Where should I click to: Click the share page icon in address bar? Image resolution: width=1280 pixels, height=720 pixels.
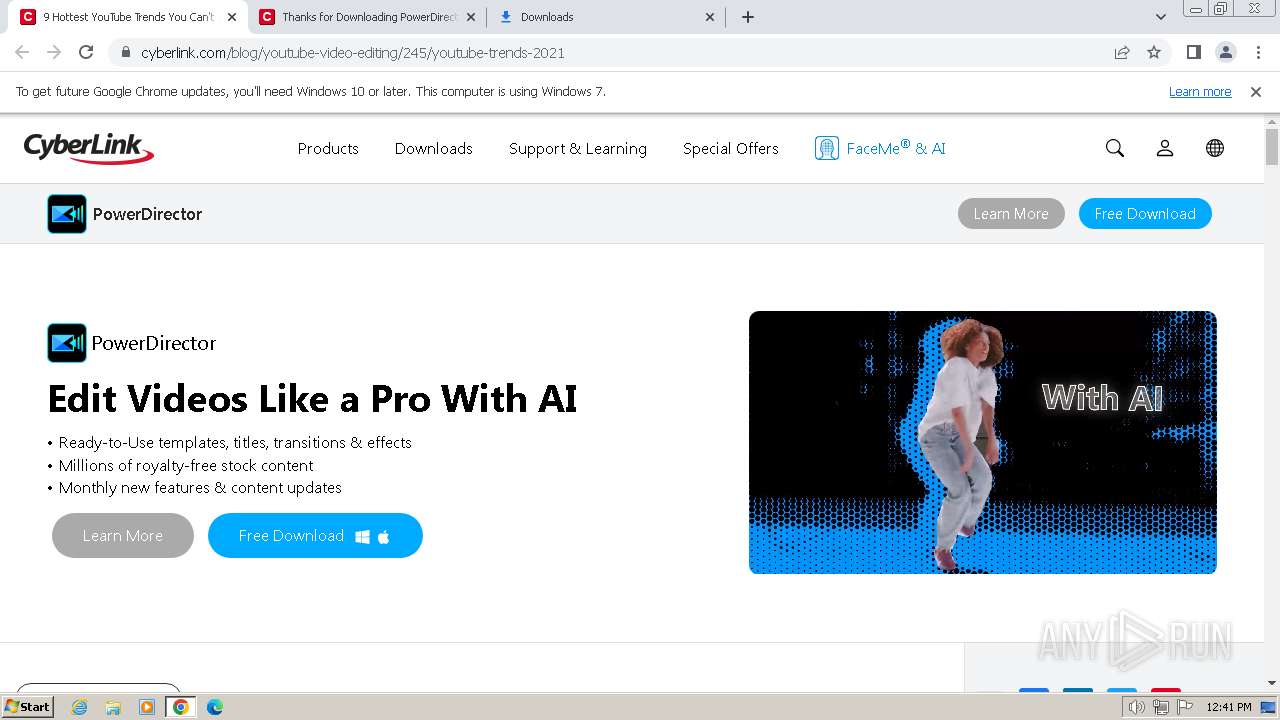pyautogui.click(x=1122, y=53)
